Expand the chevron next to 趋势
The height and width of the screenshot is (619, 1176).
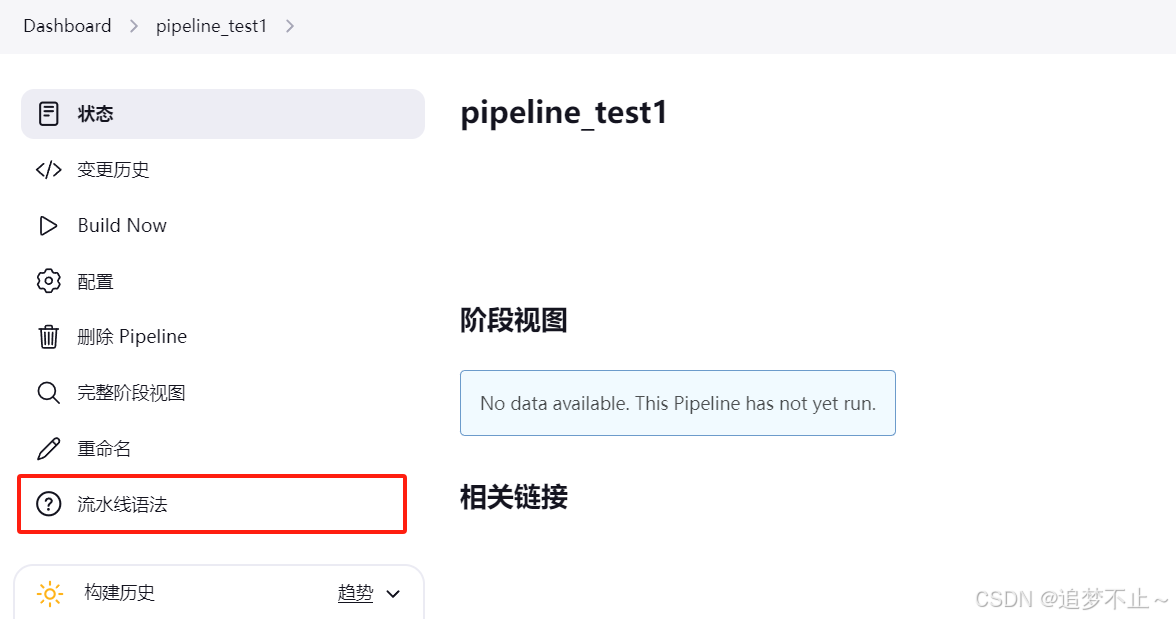click(393, 594)
